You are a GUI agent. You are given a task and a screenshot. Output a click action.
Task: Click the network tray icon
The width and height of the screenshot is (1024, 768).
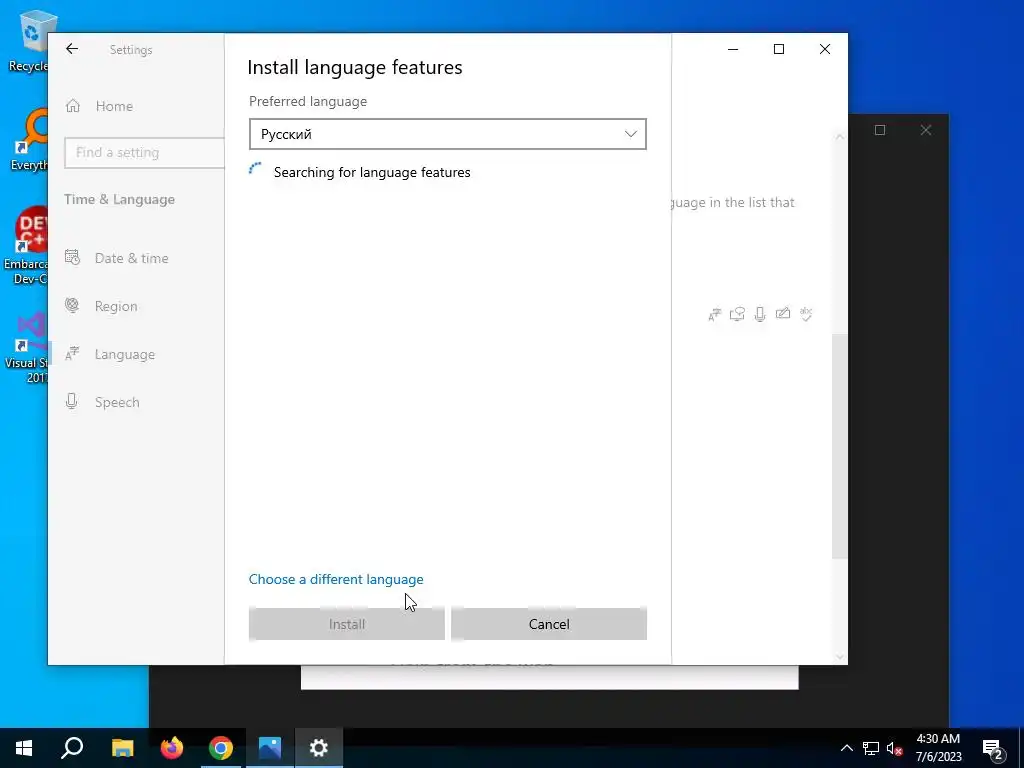click(871, 748)
